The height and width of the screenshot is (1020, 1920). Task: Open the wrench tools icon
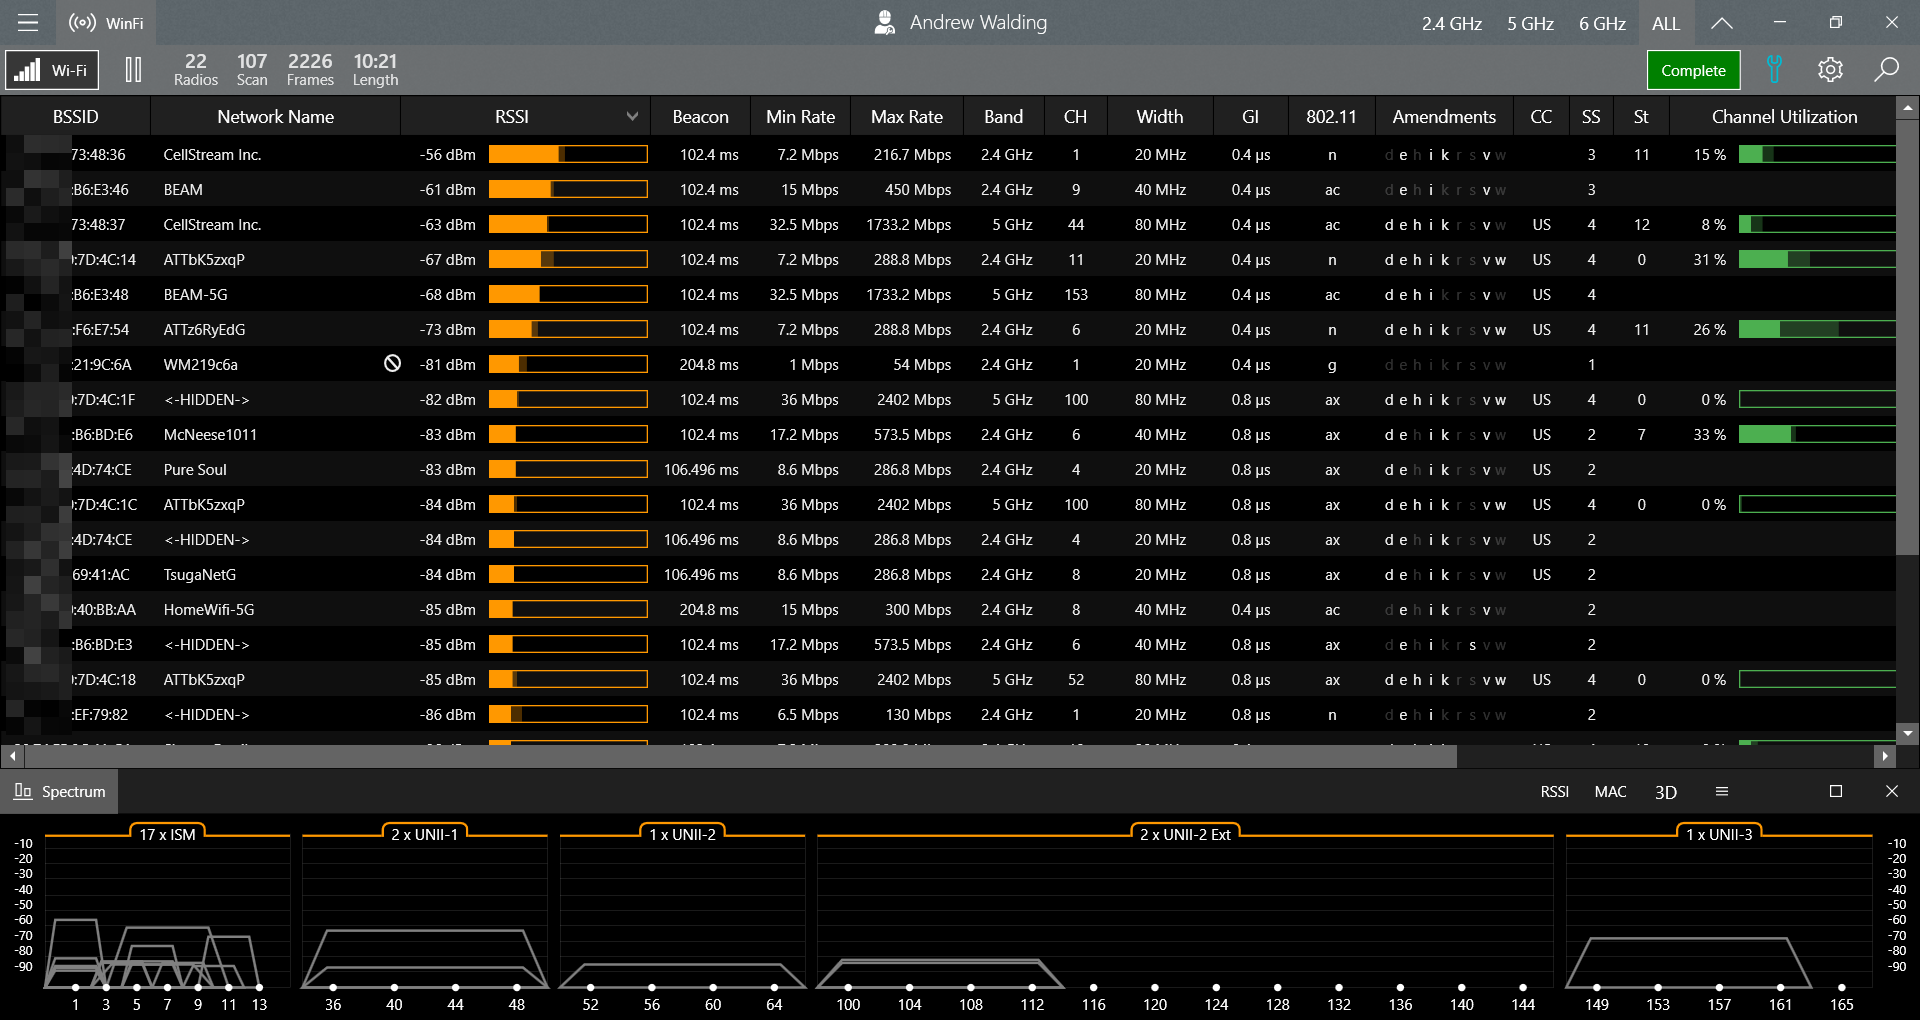(x=1774, y=70)
